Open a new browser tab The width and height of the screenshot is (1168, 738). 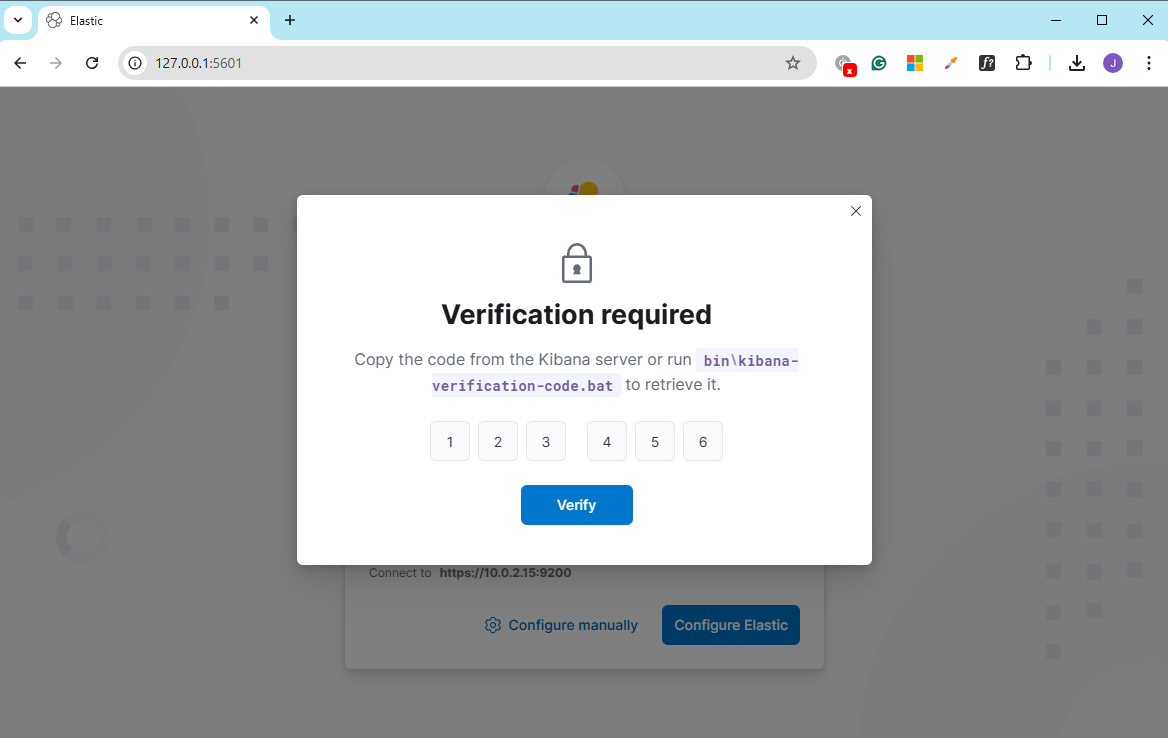click(x=290, y=20)
